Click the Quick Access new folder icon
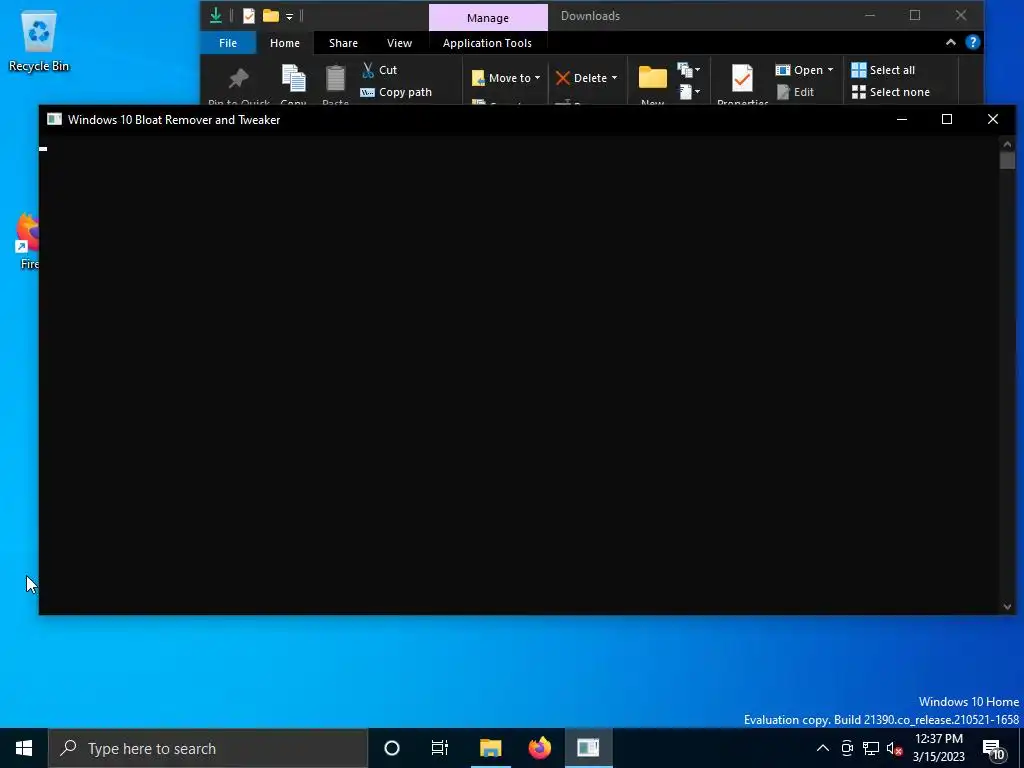 coord(270,16)
